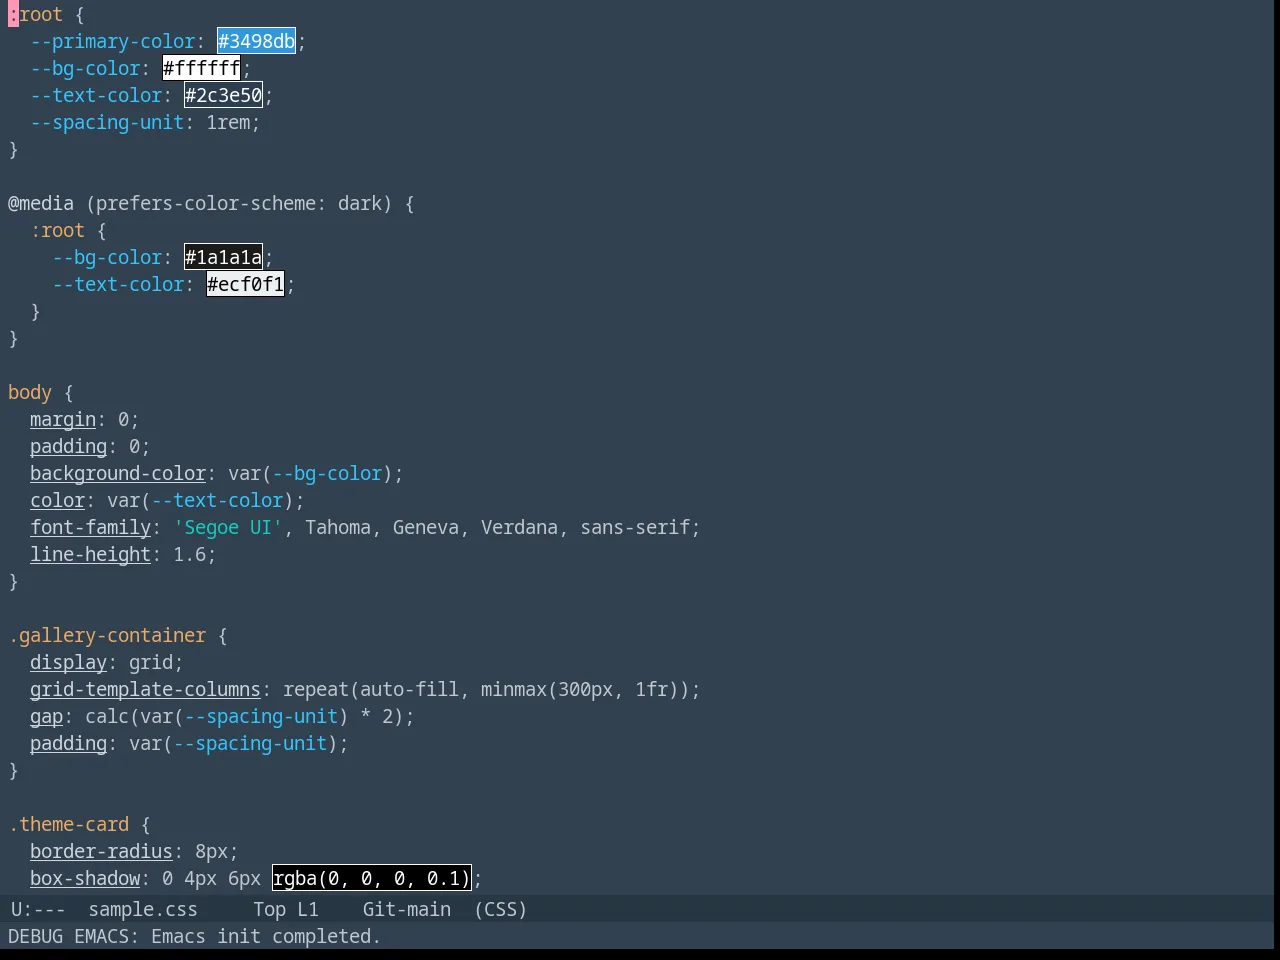Click the 'color' property under body
This screenshot has height=960, width=1280.
click(57, 500)
